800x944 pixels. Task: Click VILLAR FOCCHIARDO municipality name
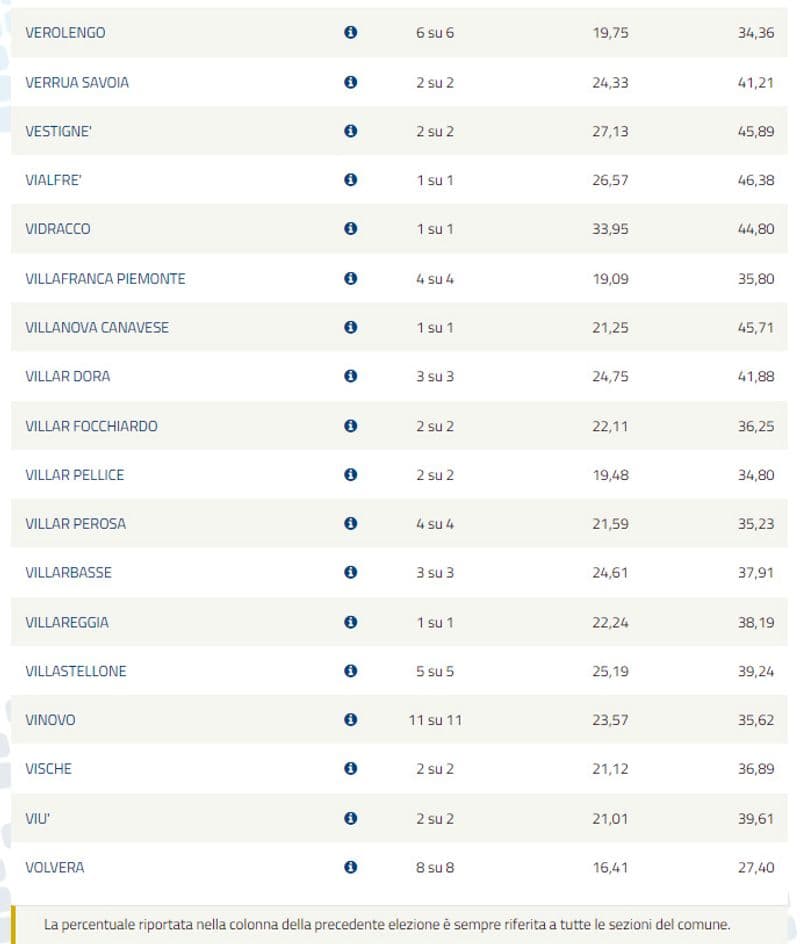pyautogui.click(x=91, y=426)
